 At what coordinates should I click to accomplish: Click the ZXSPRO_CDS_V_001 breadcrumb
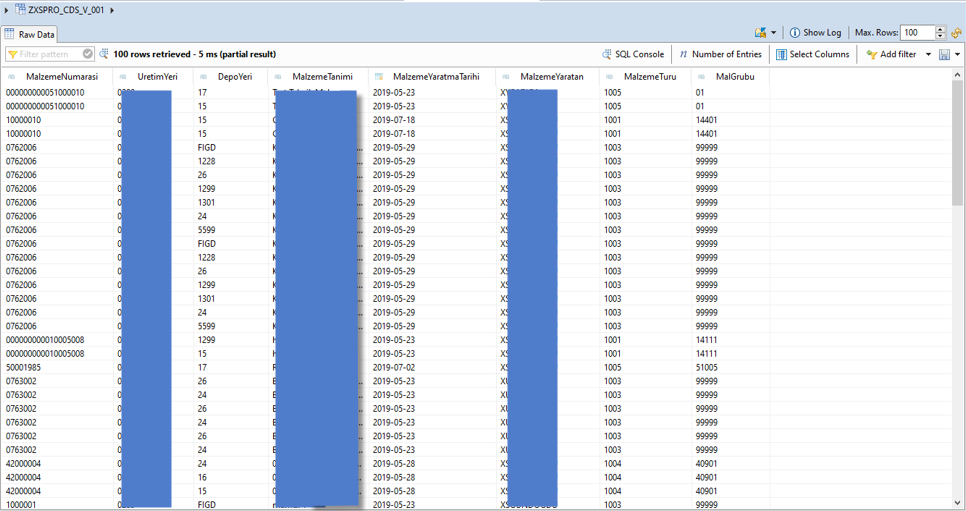pyautogui.click(x=66, y=10)
